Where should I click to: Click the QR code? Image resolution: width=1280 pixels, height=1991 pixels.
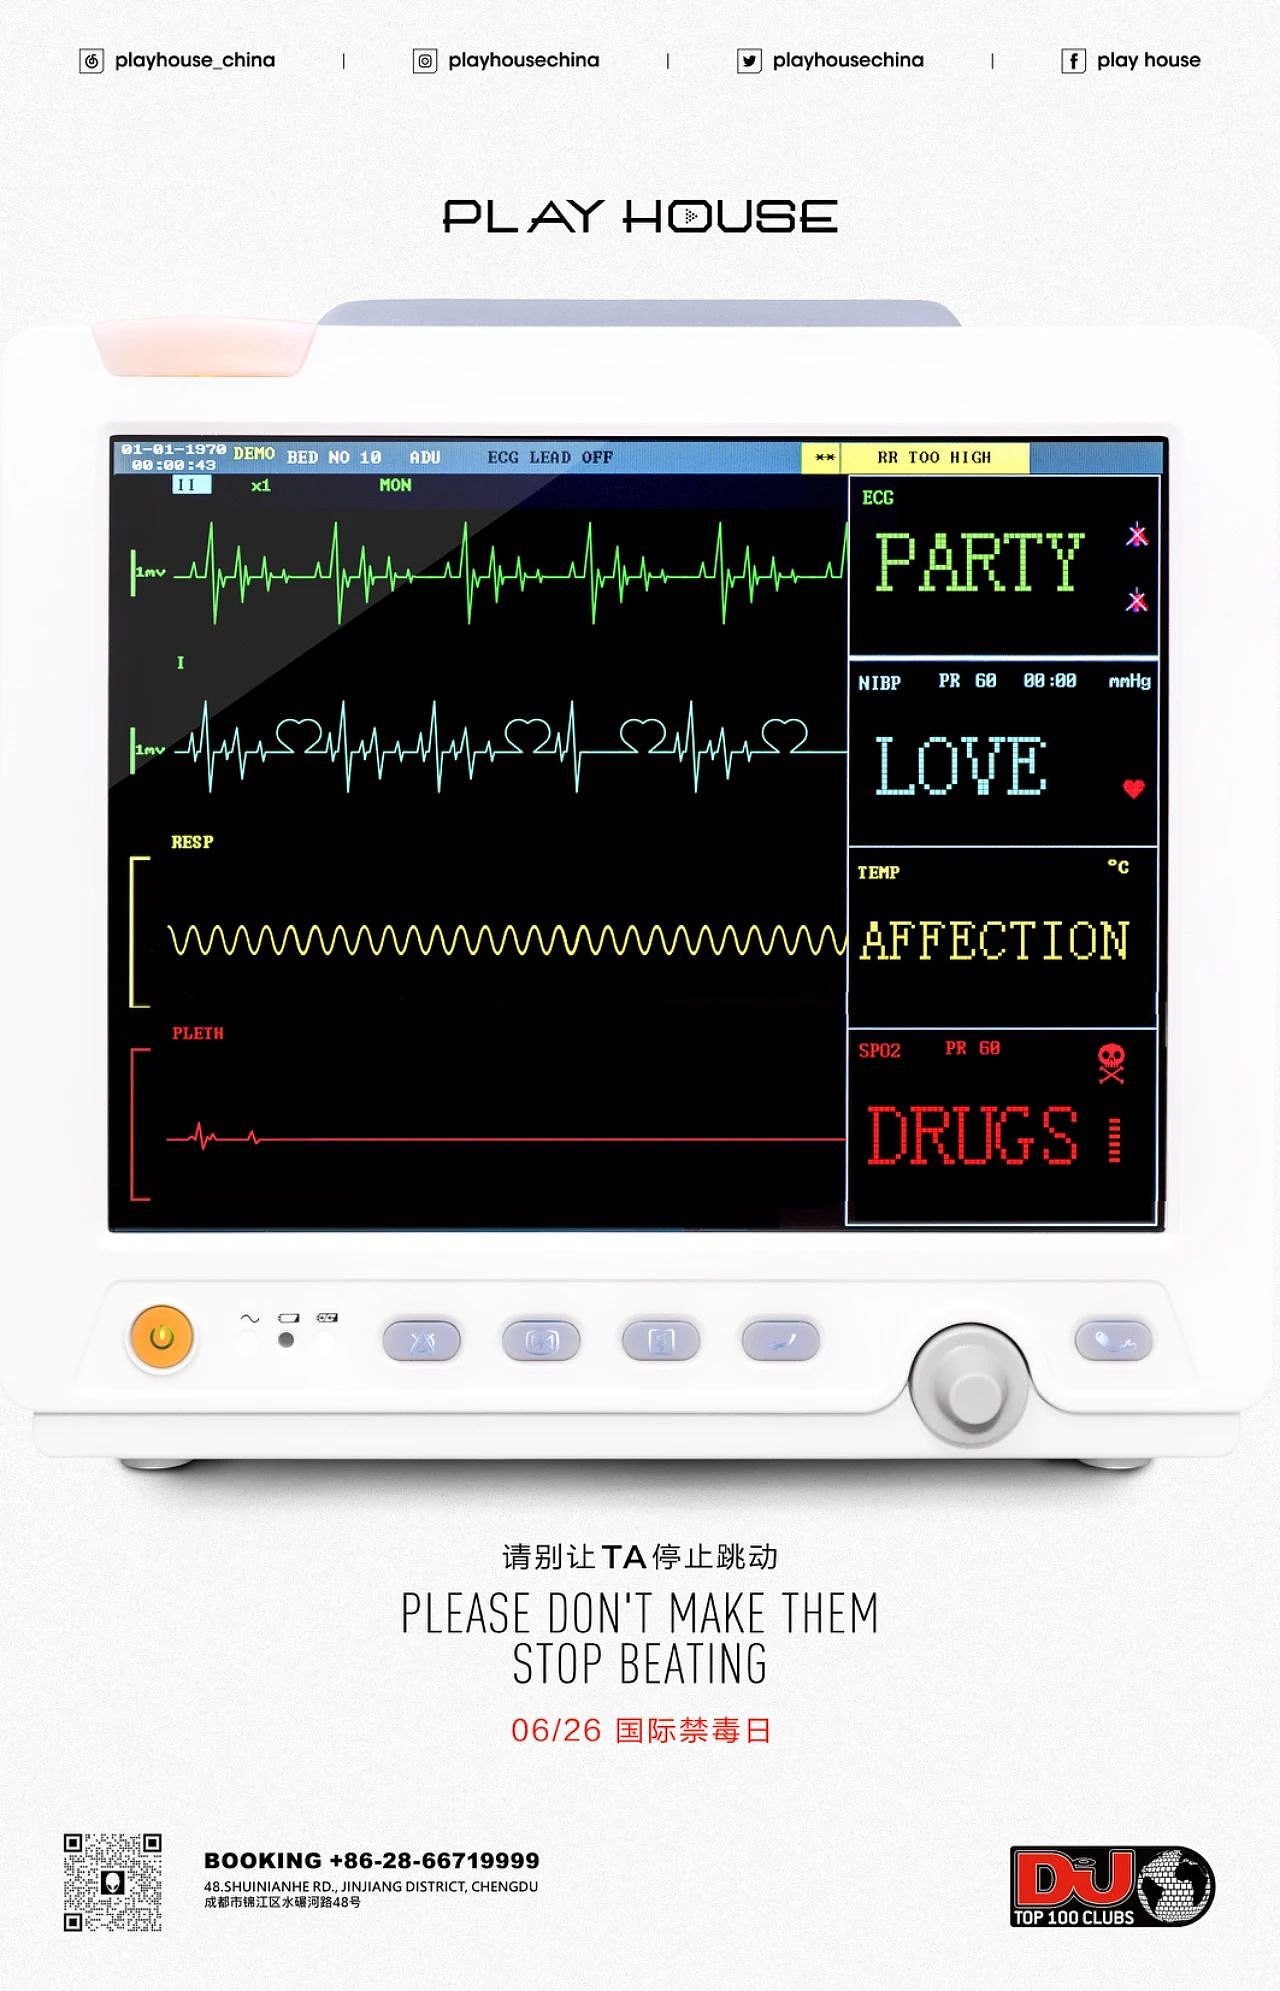[x=113, y=1882]
